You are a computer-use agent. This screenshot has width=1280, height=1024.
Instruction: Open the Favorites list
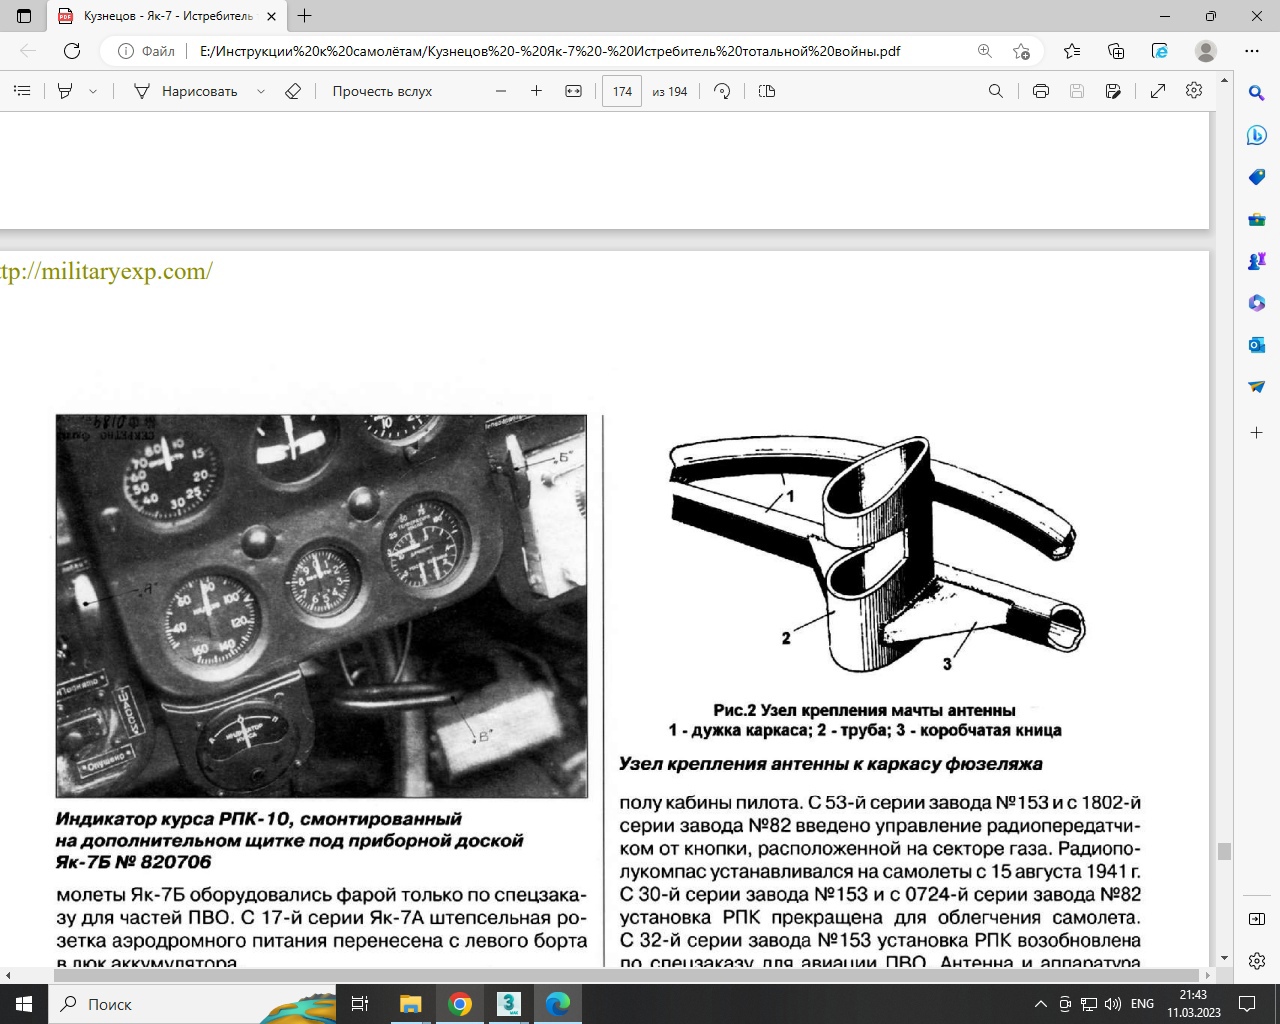[1072, 51]
